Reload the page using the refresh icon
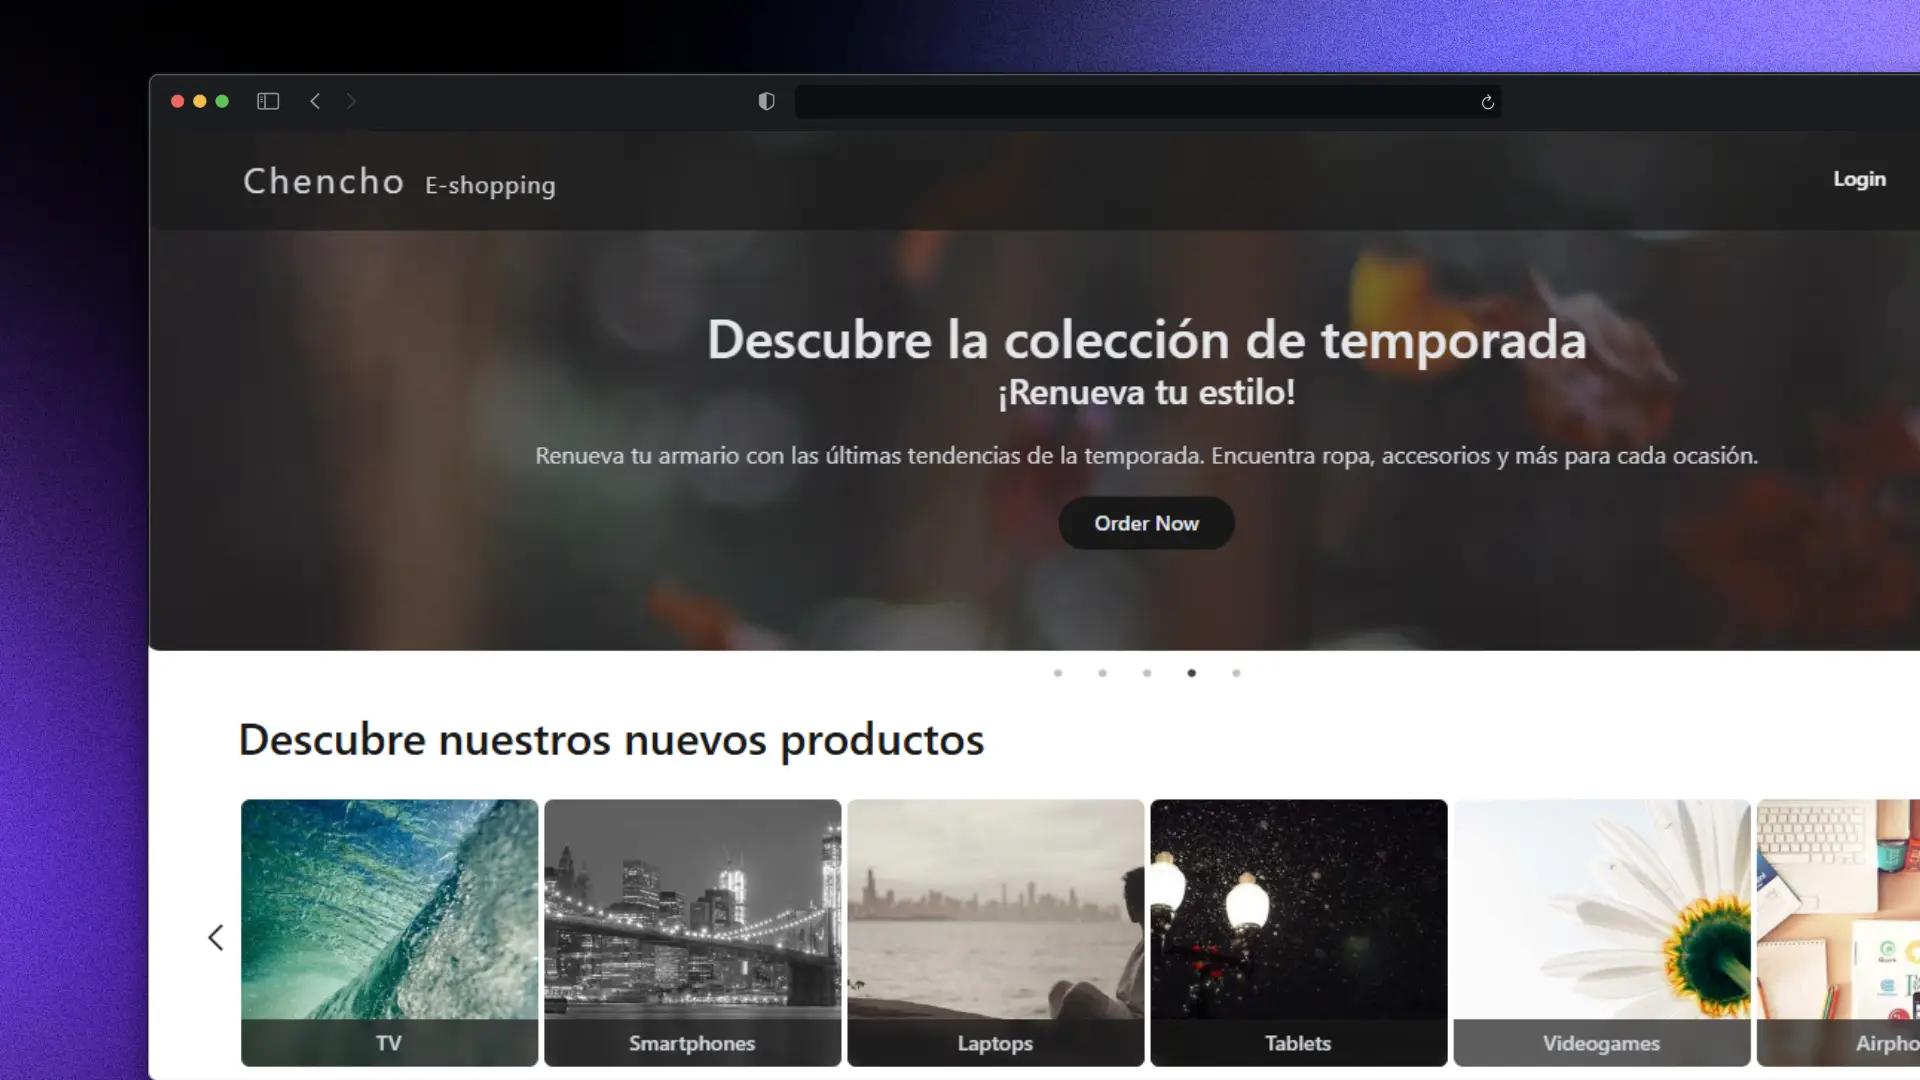This screenshot has height=1080, width=1920. pos(1487,101)
